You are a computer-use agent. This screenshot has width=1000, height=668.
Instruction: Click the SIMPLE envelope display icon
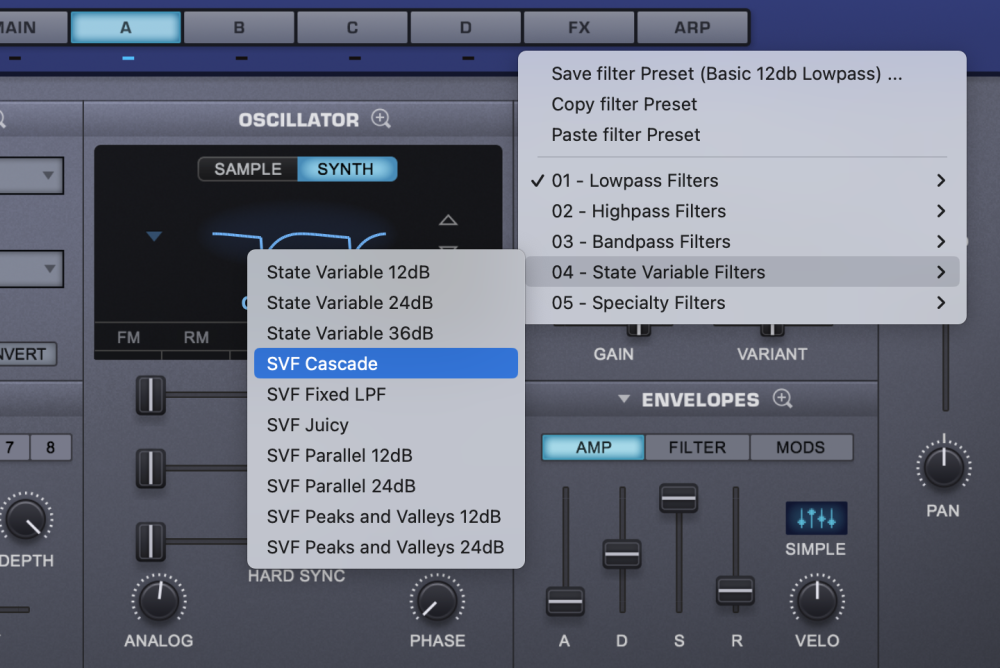click(815, 517)
